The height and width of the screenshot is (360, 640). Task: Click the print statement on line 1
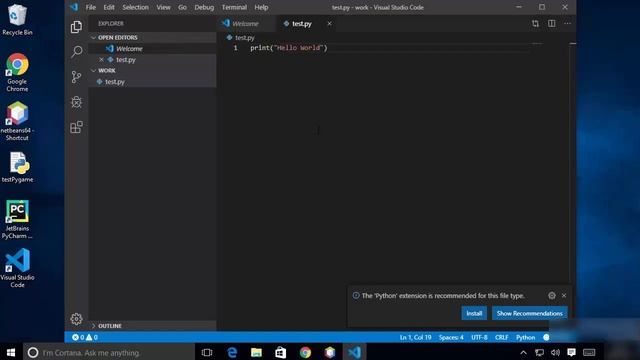pyautogui.click(x=289, y=48)
